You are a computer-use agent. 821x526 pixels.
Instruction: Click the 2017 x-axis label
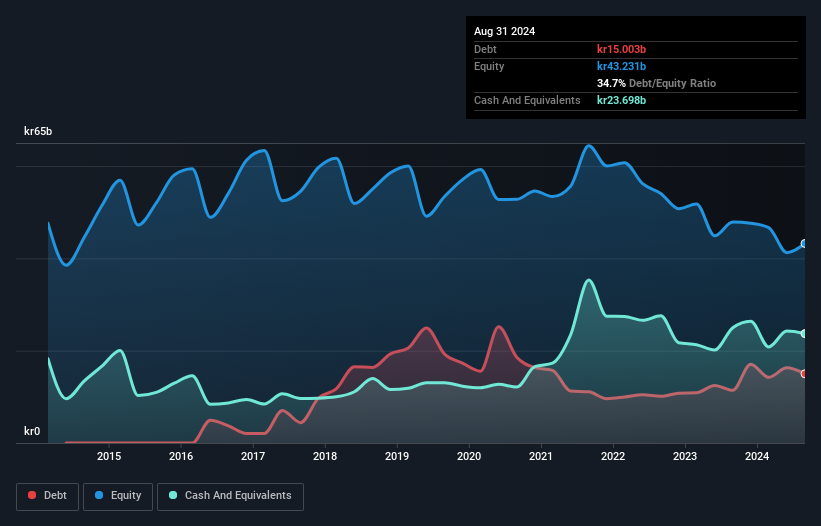click(x=253, y=456)
